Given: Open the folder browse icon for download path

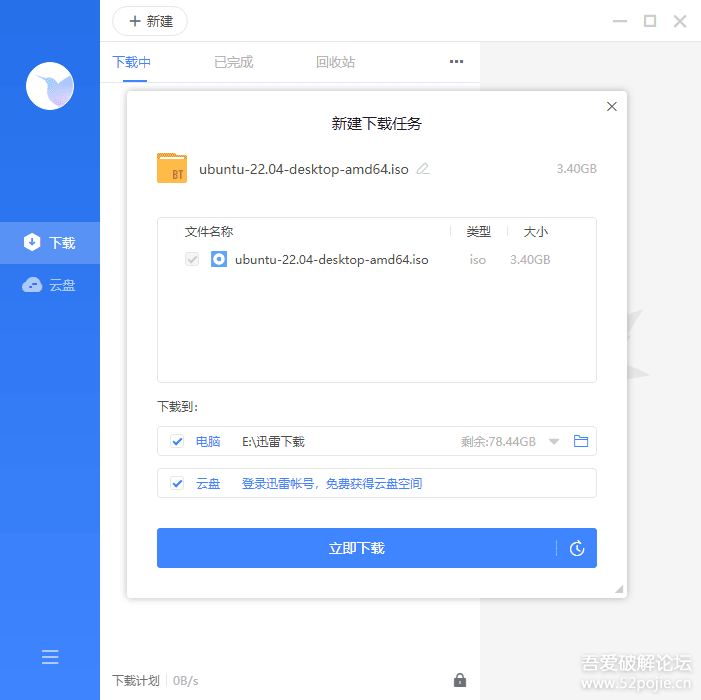Looking at the screenshot, I should point(581,441).
